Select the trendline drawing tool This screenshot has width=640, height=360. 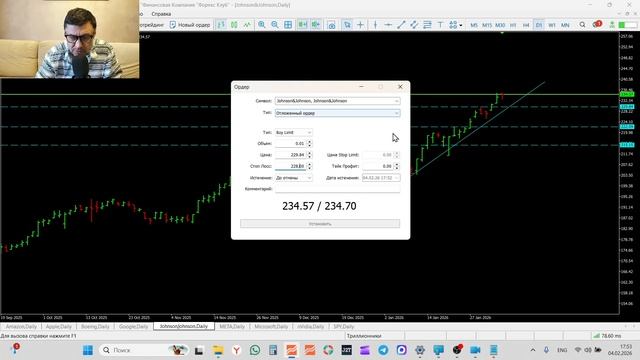coord(401,25)
